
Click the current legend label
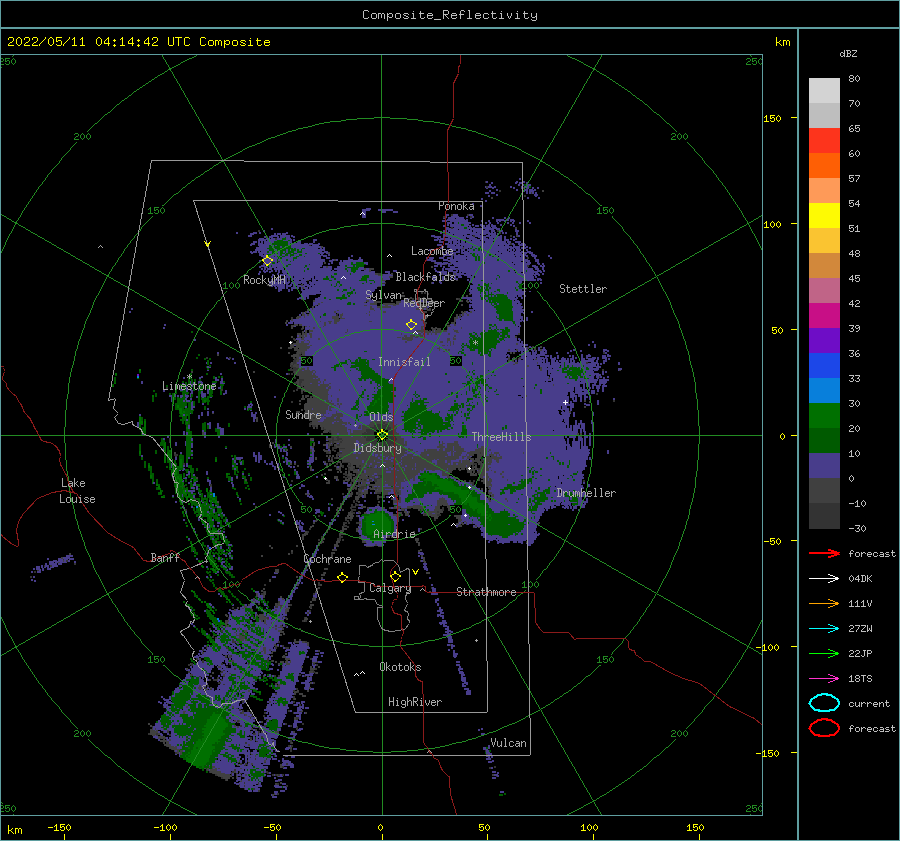(x=869, y=703)
